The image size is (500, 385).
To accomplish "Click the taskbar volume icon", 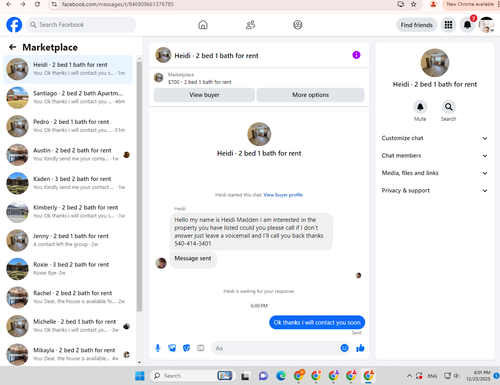I will [x=456, y=376].
